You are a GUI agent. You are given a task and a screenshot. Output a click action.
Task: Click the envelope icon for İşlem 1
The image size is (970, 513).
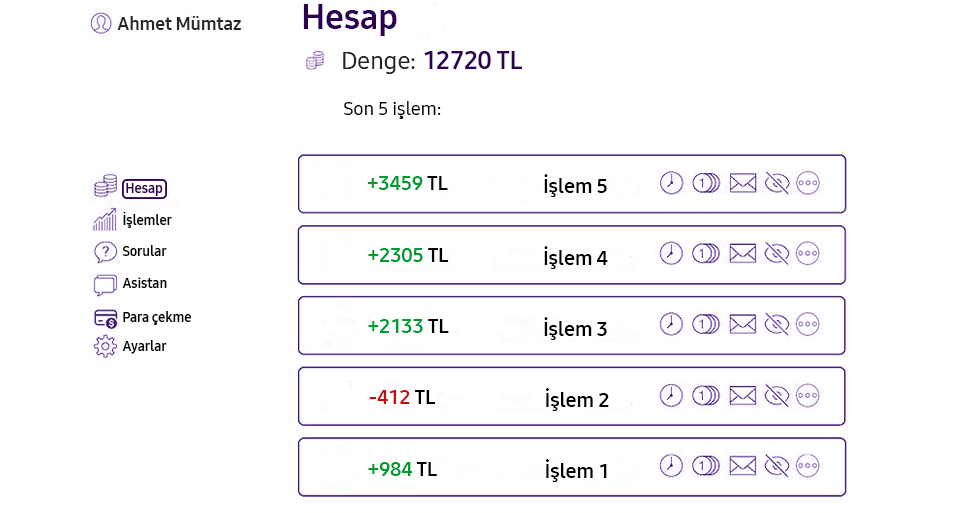point(742,465)
